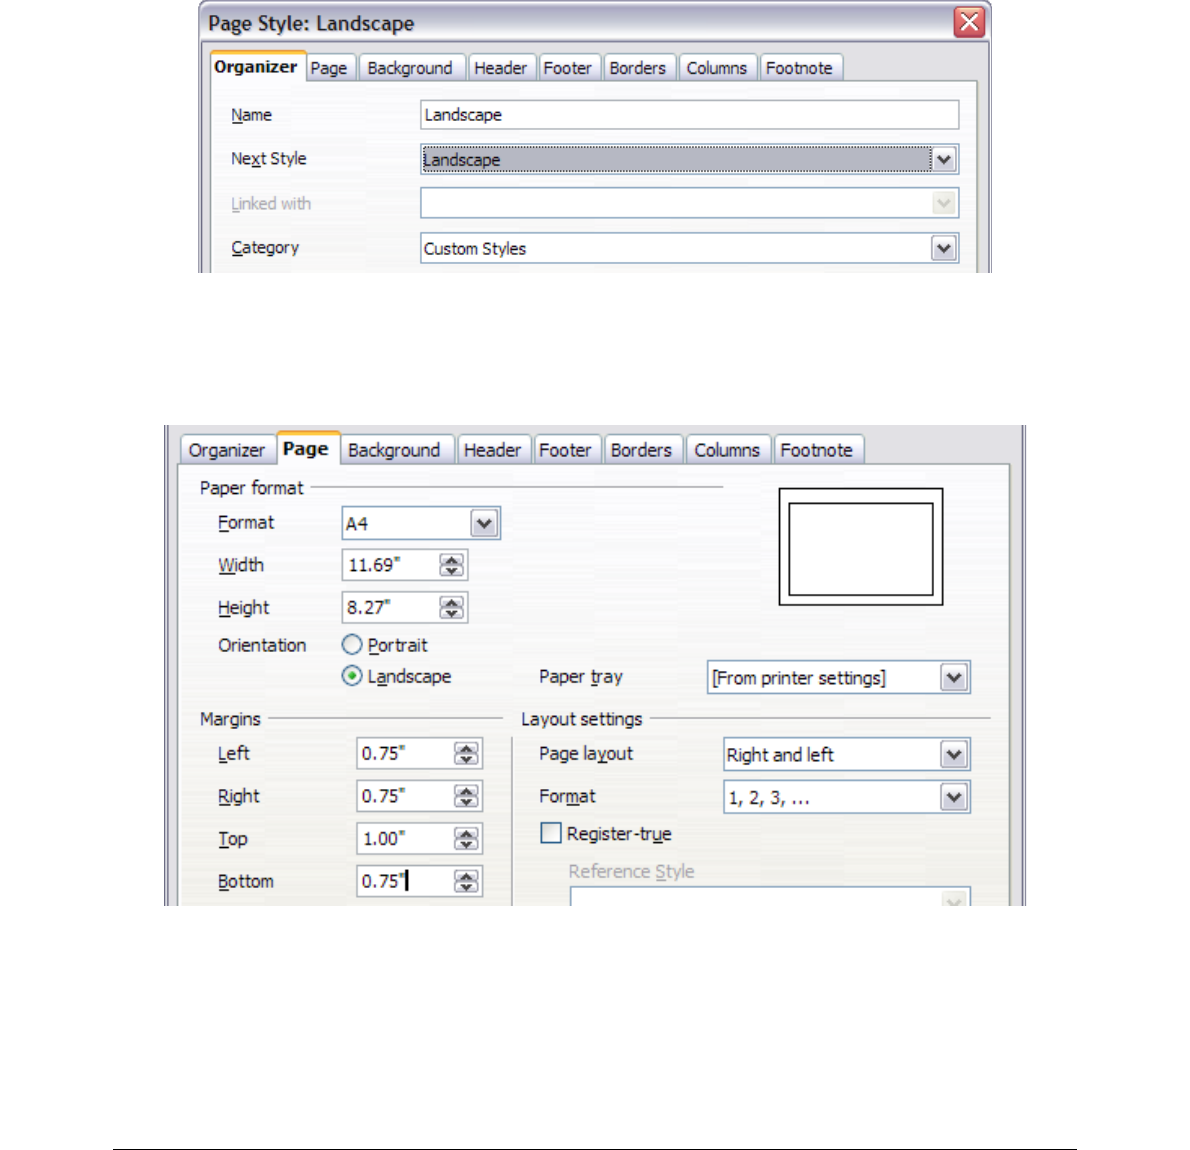Open the Columns tab in top dialog

pyautogui.click(x=716, y=68)
